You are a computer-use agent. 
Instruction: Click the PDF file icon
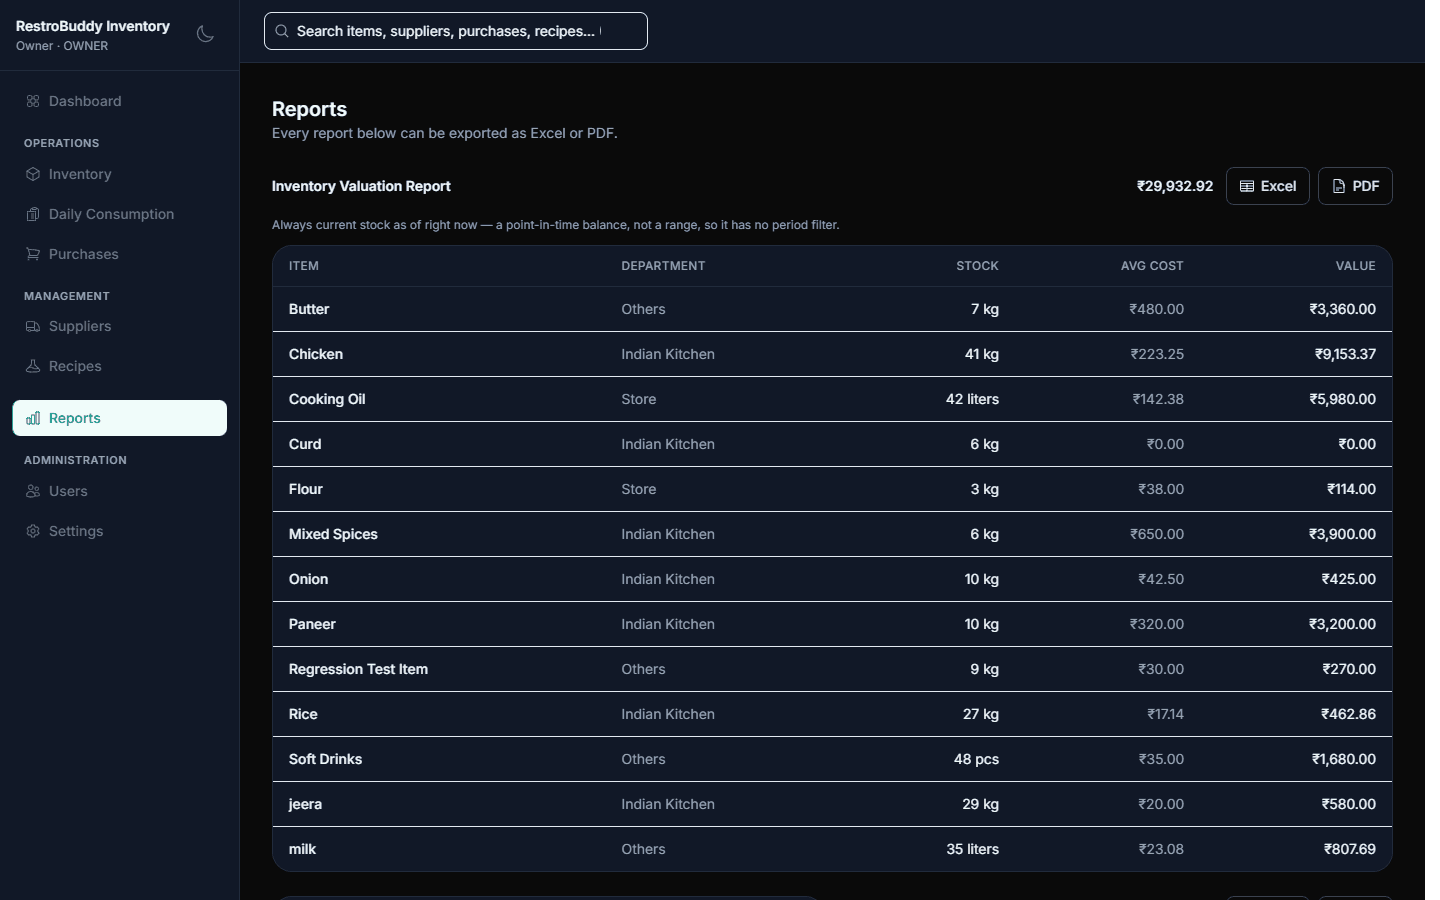(1339, 186)
